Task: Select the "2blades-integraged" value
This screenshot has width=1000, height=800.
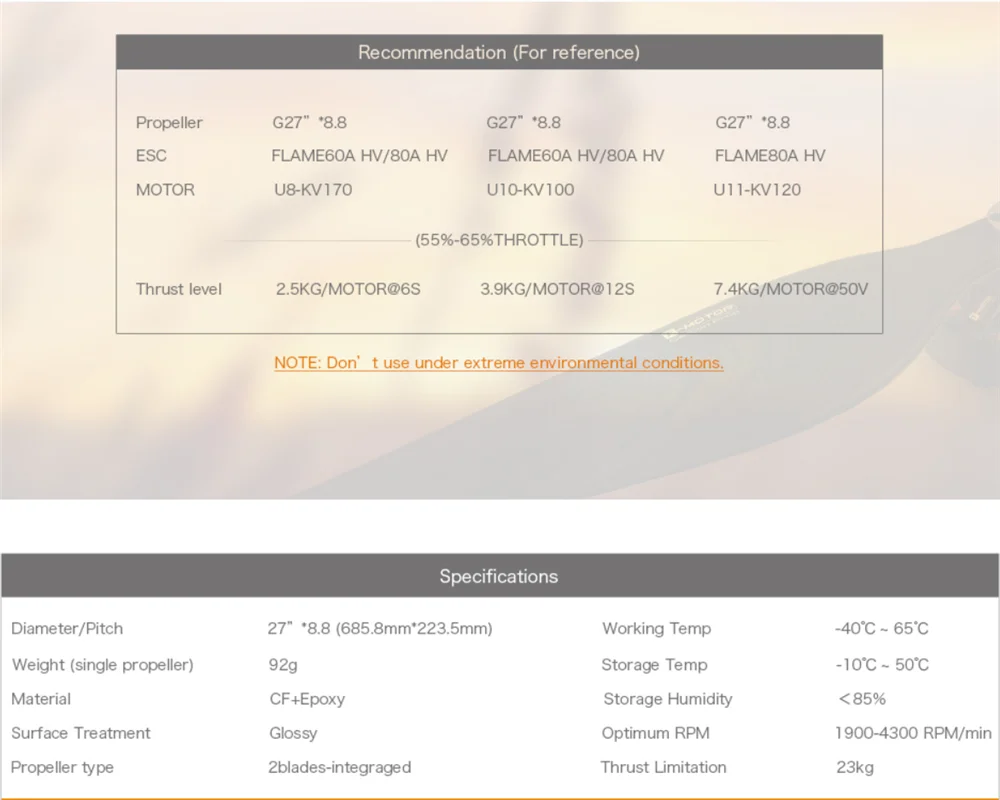Action: click(x=339, y=767)
